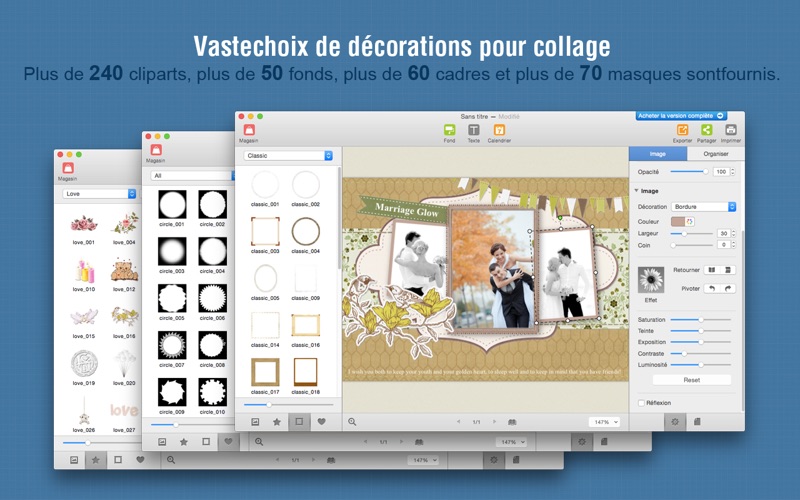Click Acheter la version complète button
Screen dimensions: 800x500
click(681, 116)
